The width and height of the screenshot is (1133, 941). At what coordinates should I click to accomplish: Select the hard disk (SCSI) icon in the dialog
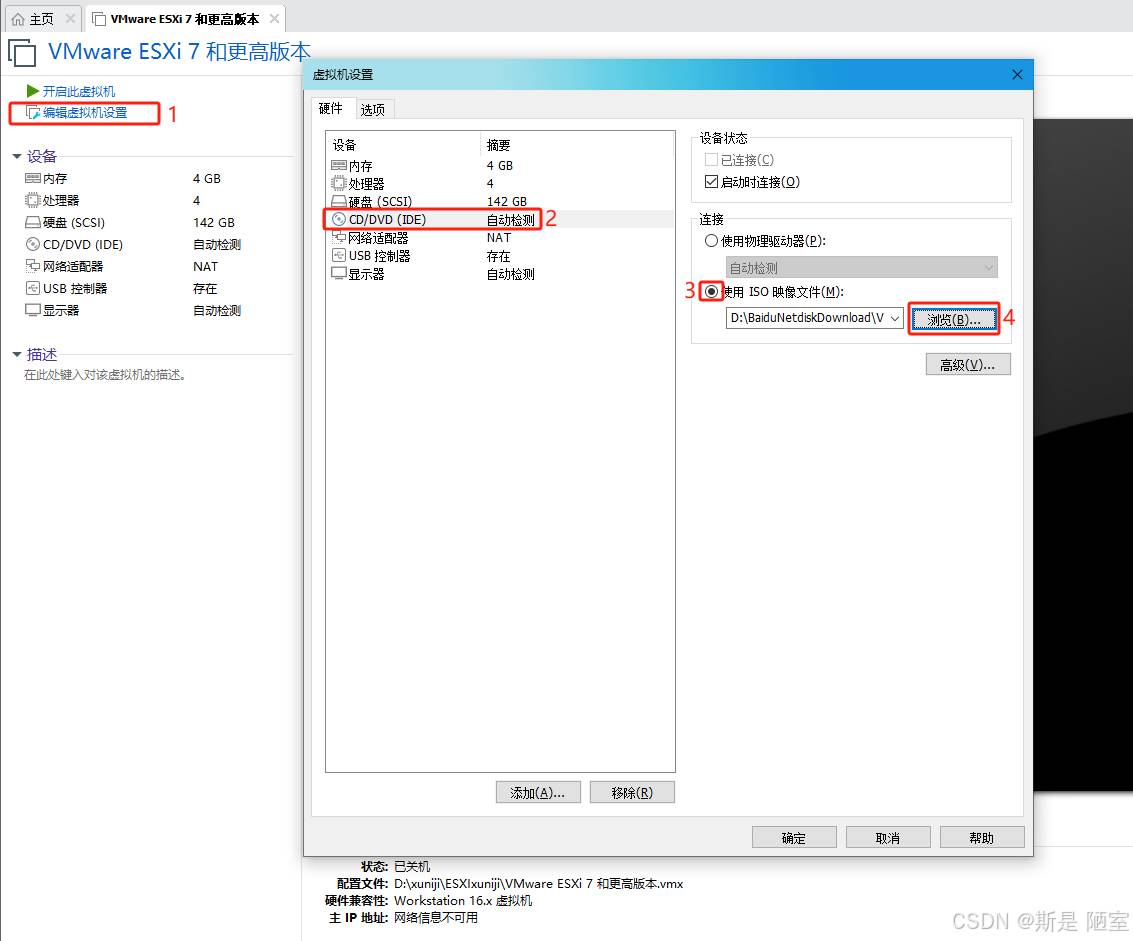pyautogui.click(x=339, y=202)
